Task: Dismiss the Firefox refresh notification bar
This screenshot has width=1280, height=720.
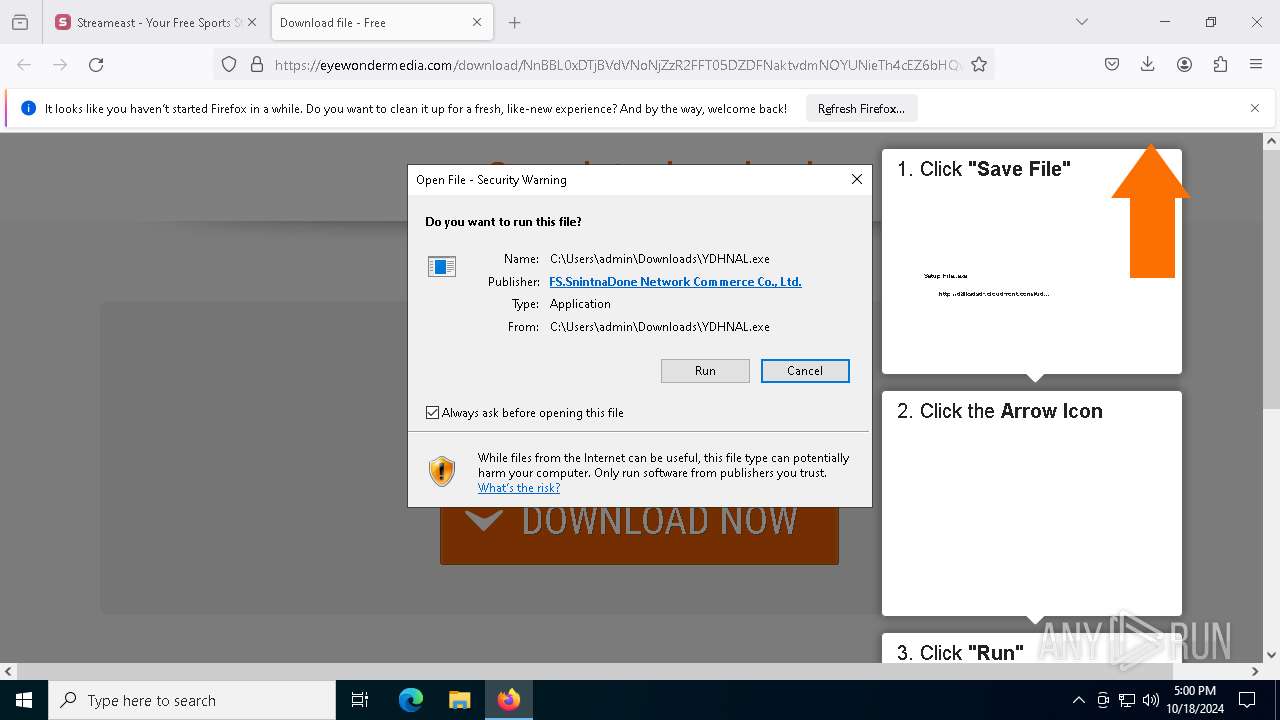Action: 1255,108
